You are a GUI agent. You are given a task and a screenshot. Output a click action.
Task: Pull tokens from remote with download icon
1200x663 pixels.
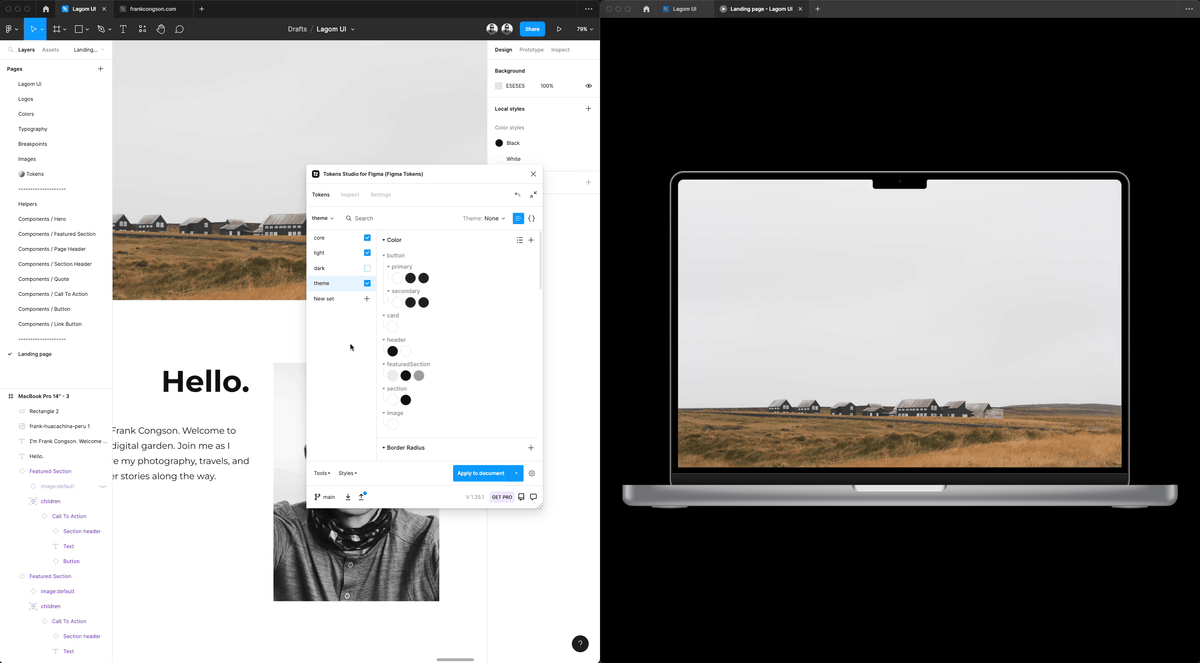(x=348, y=497)
